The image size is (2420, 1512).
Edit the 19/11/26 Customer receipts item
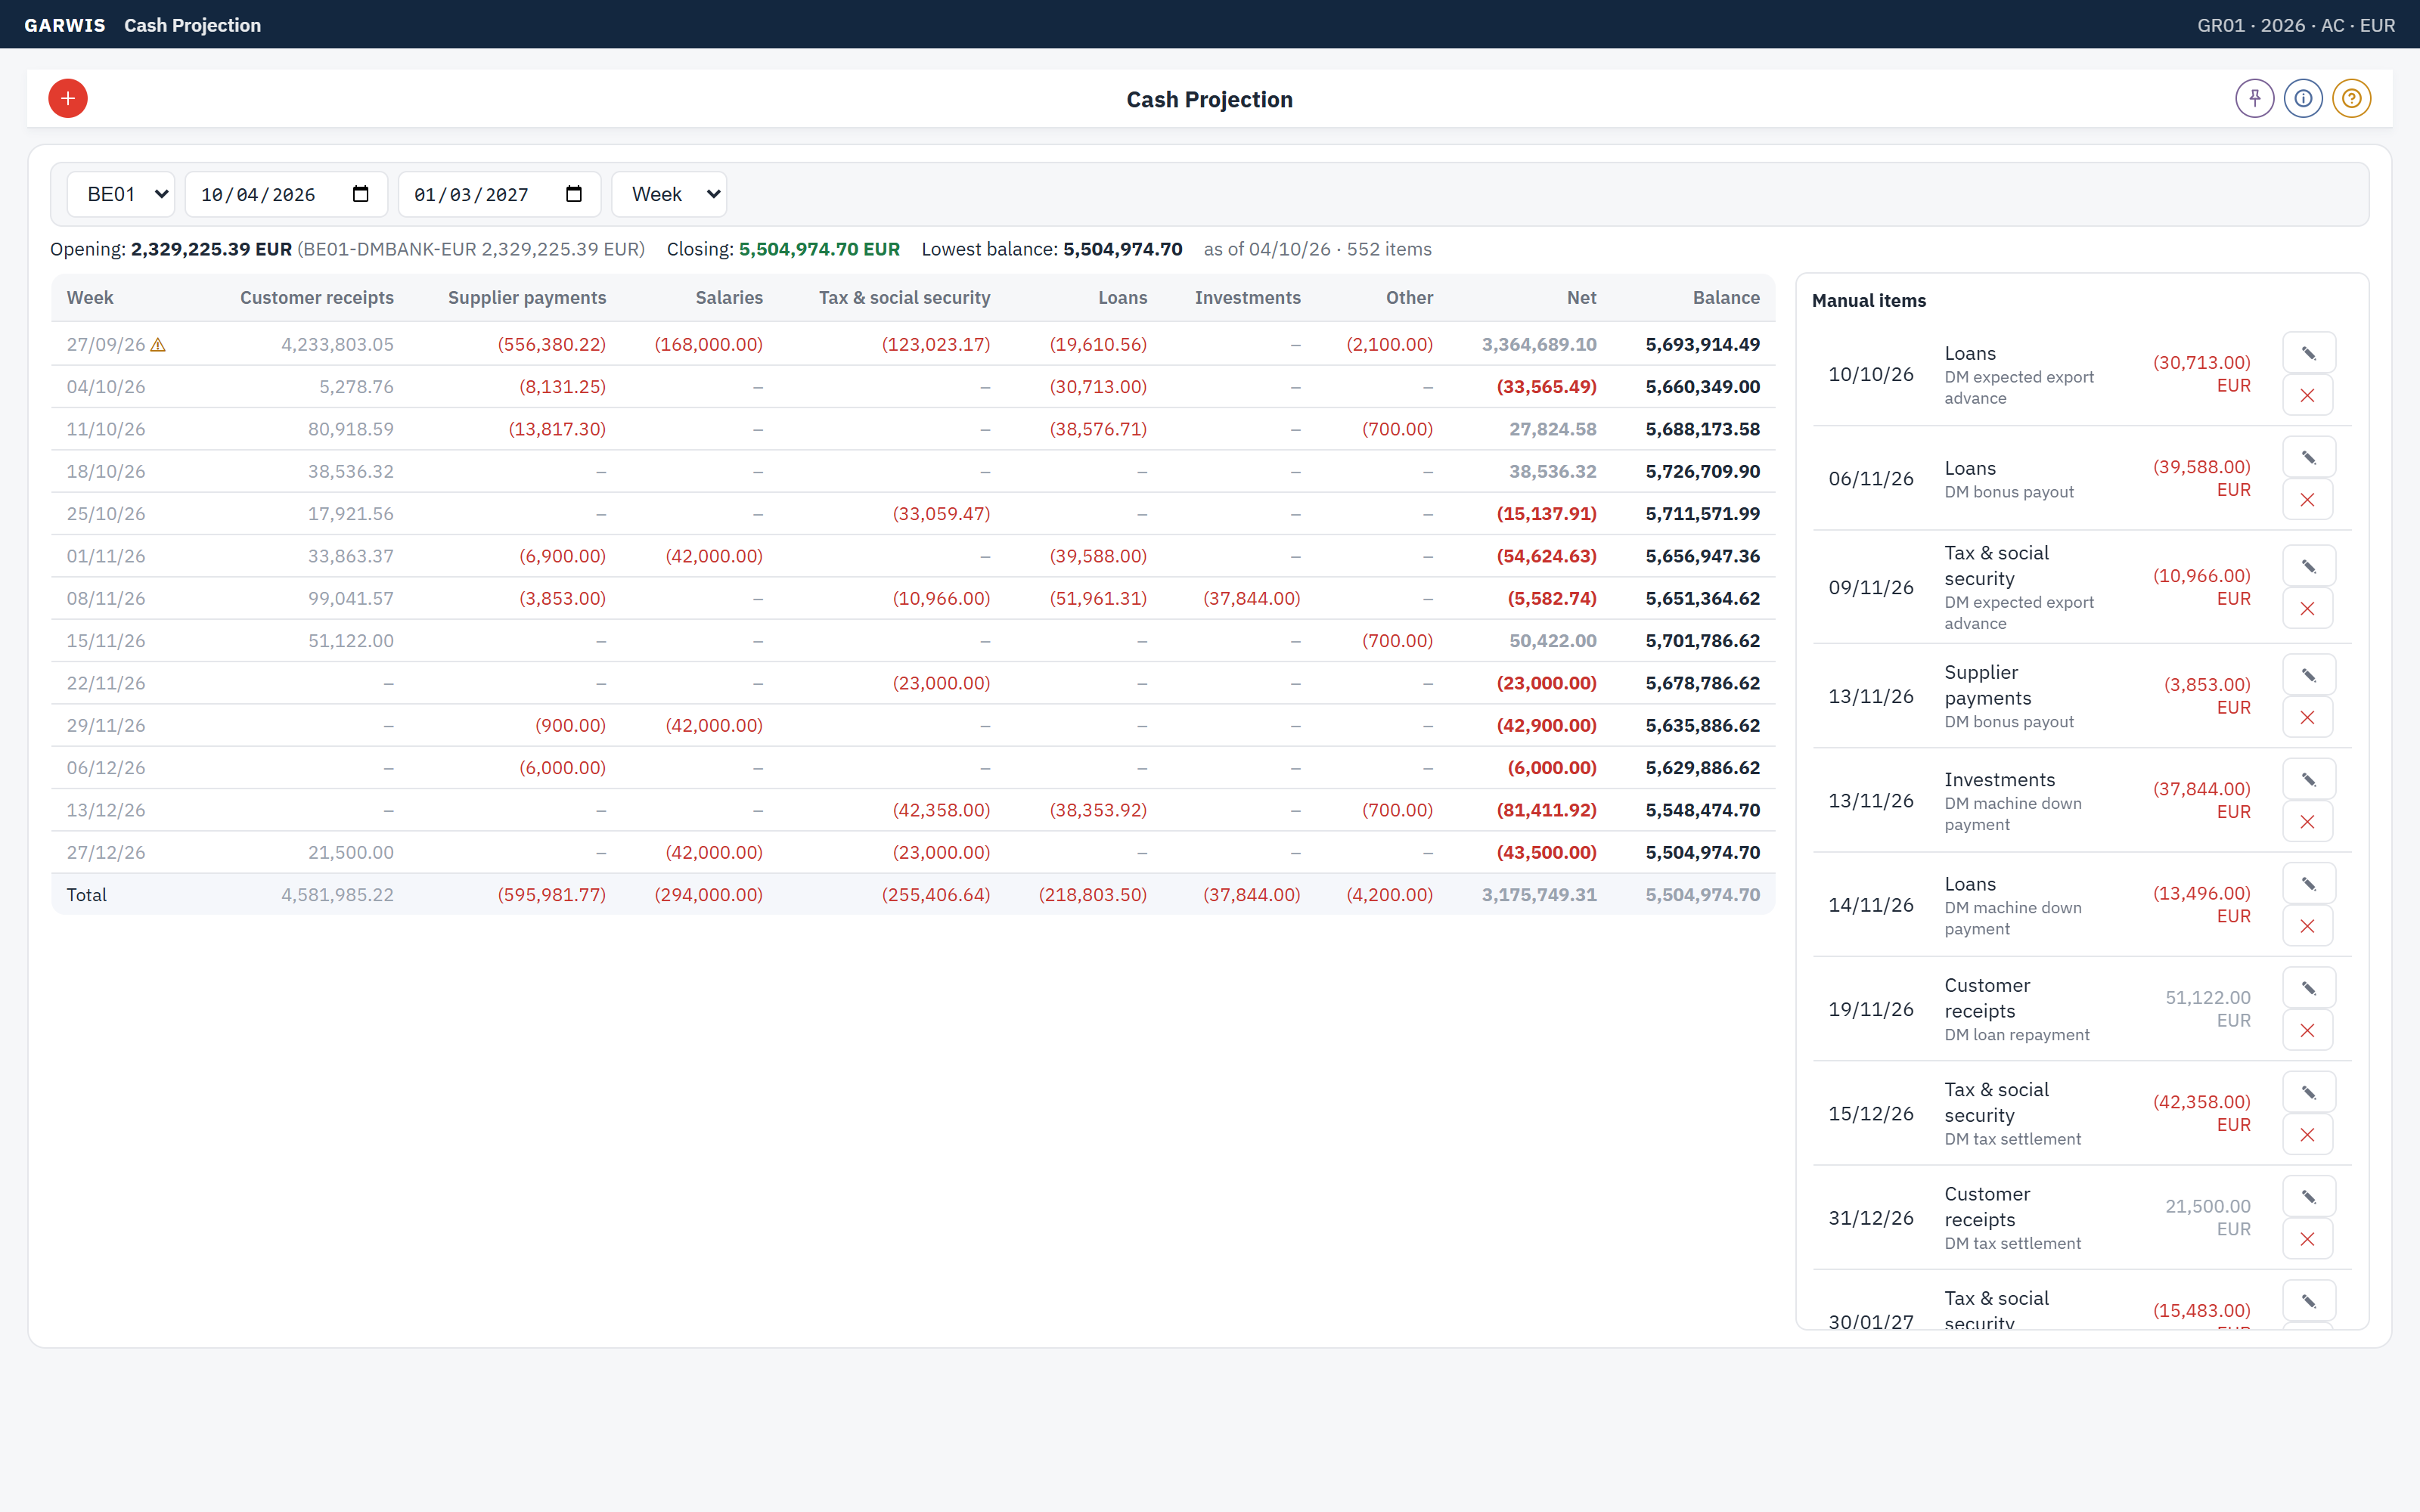[2308, 988]
